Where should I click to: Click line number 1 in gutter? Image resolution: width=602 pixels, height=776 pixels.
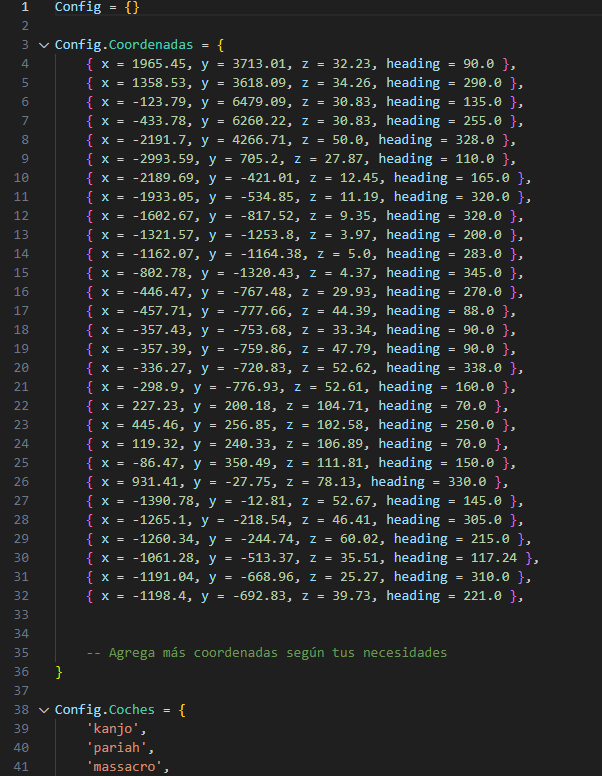[x=25, y=7]
